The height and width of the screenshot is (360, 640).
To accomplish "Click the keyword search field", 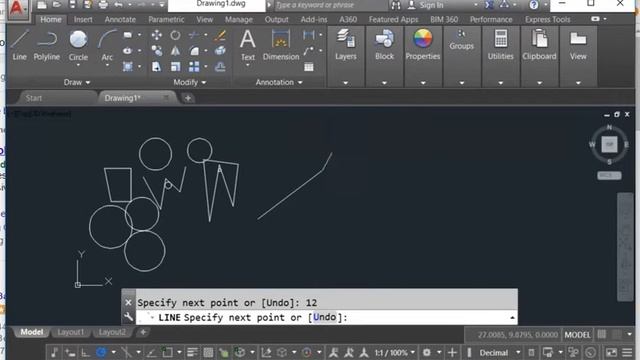I will [331, 5].
